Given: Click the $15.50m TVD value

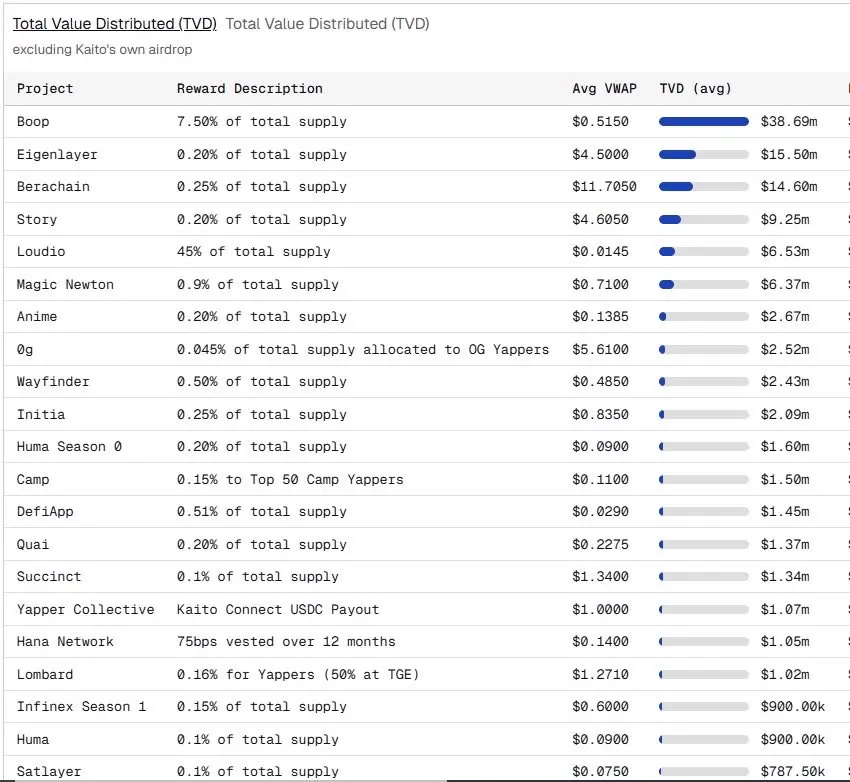Looking at the screenshot, I should coord(789,155).
